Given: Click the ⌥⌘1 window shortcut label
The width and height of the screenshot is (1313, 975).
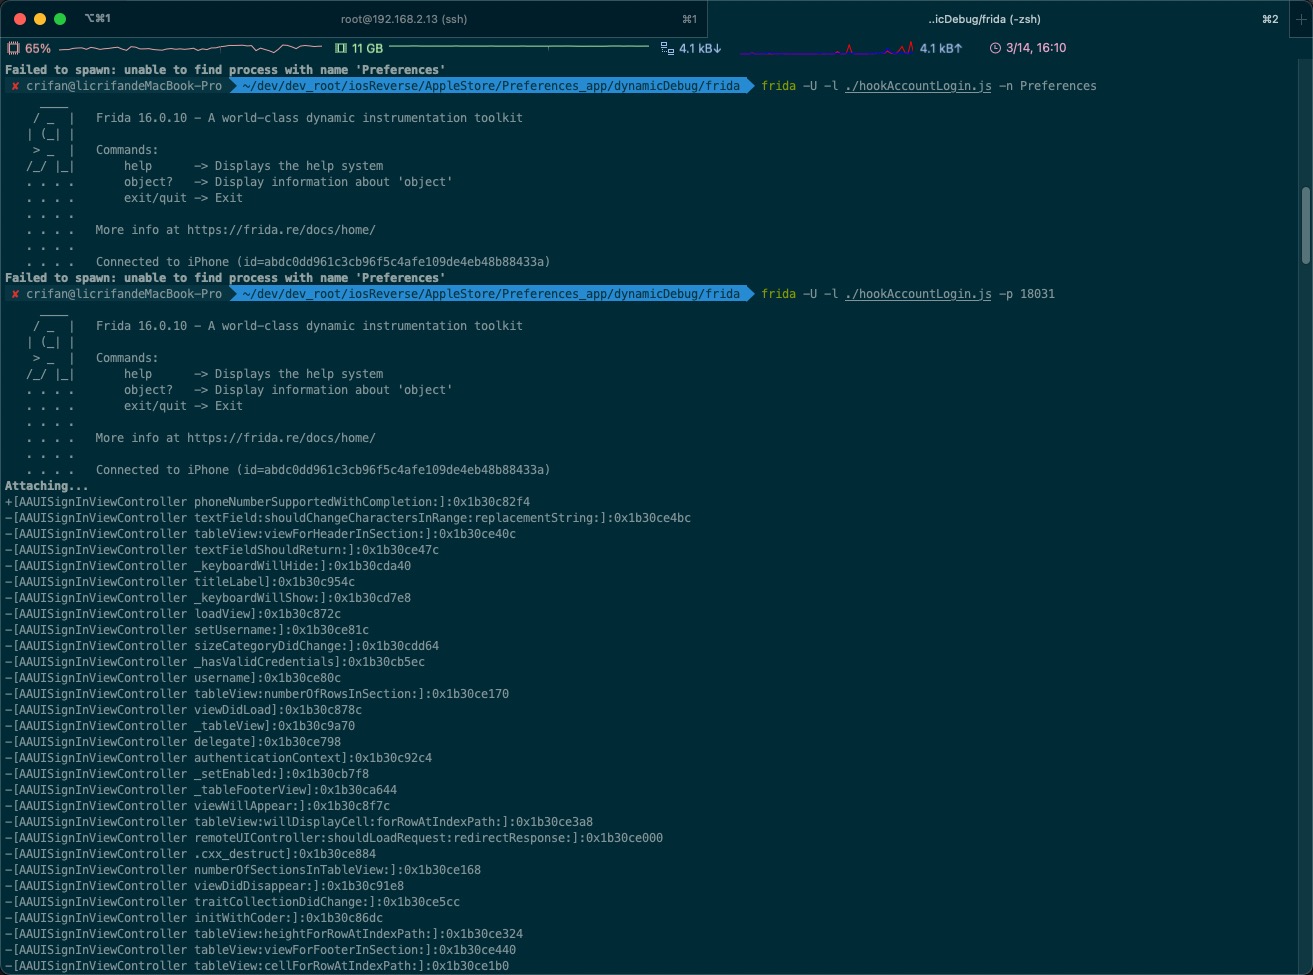Looking at the screenshot, I should 98,19.
